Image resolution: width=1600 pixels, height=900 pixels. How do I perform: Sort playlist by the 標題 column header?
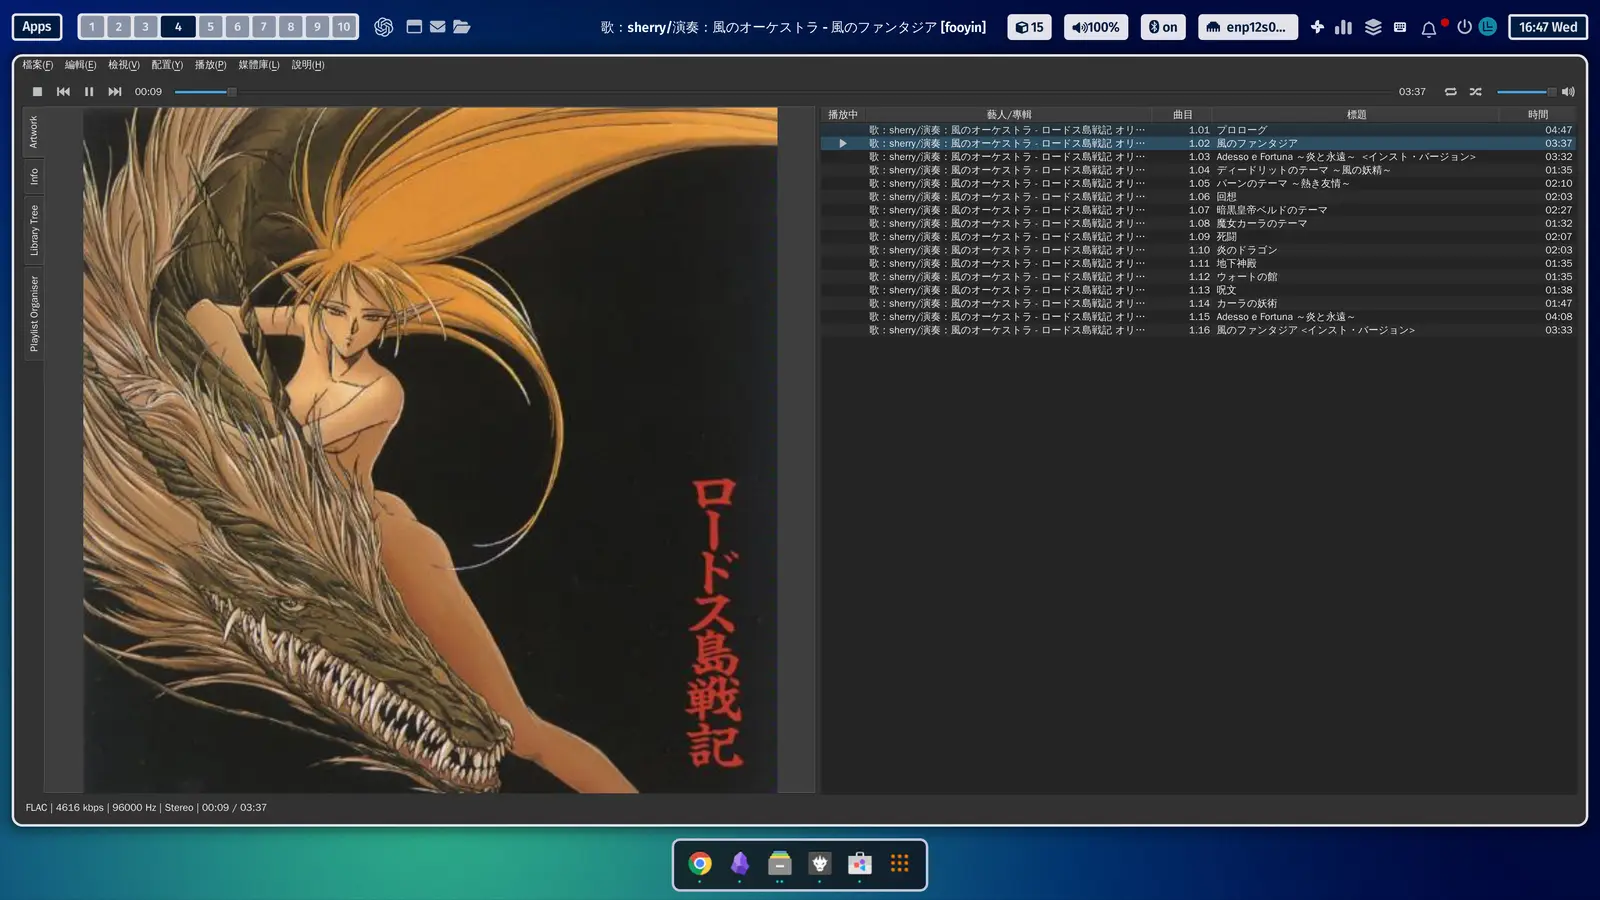point(1356,115)
